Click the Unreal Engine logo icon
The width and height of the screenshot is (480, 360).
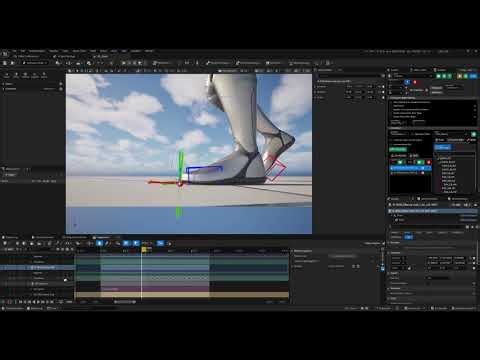tap(5, 53)
